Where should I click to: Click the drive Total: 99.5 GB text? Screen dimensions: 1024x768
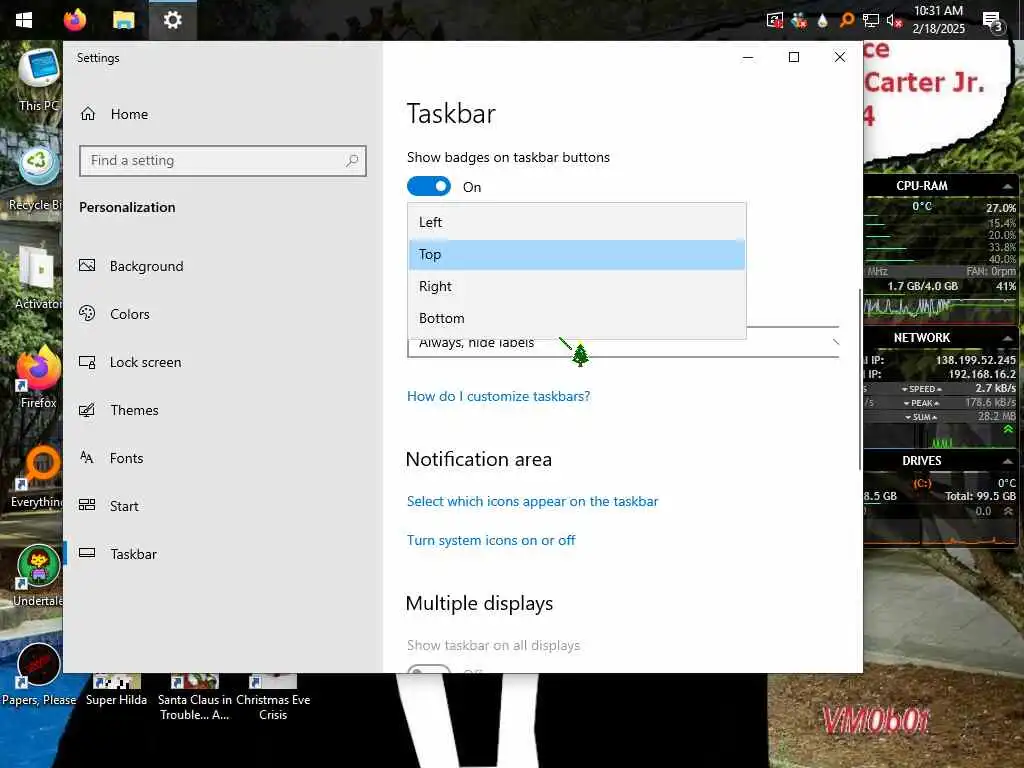pyautogui.click(x=980, y=496)
